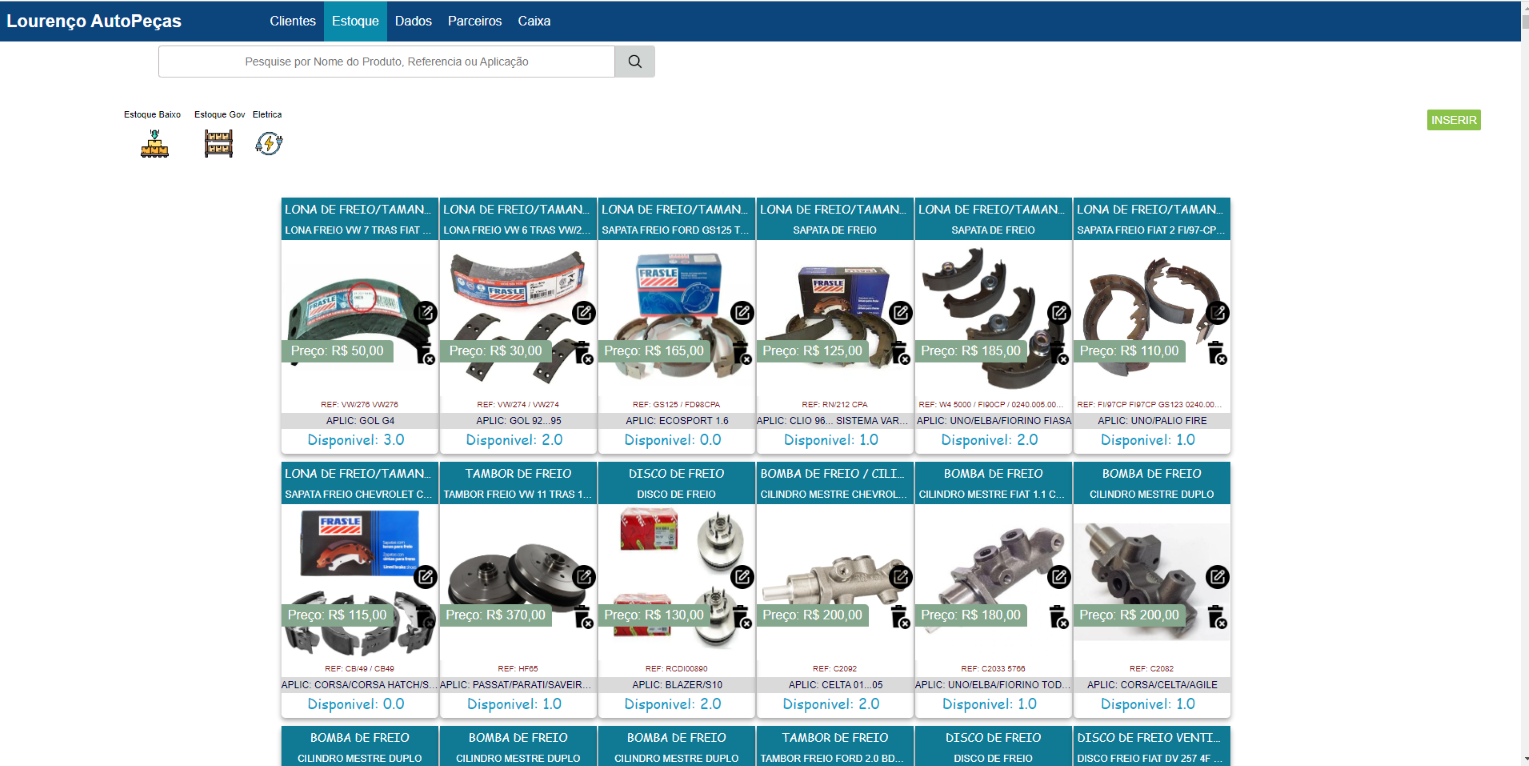Delete the UNO/PALIO FIRE product
This screenshot has width=1529, height=766.
coord(1217,352)
